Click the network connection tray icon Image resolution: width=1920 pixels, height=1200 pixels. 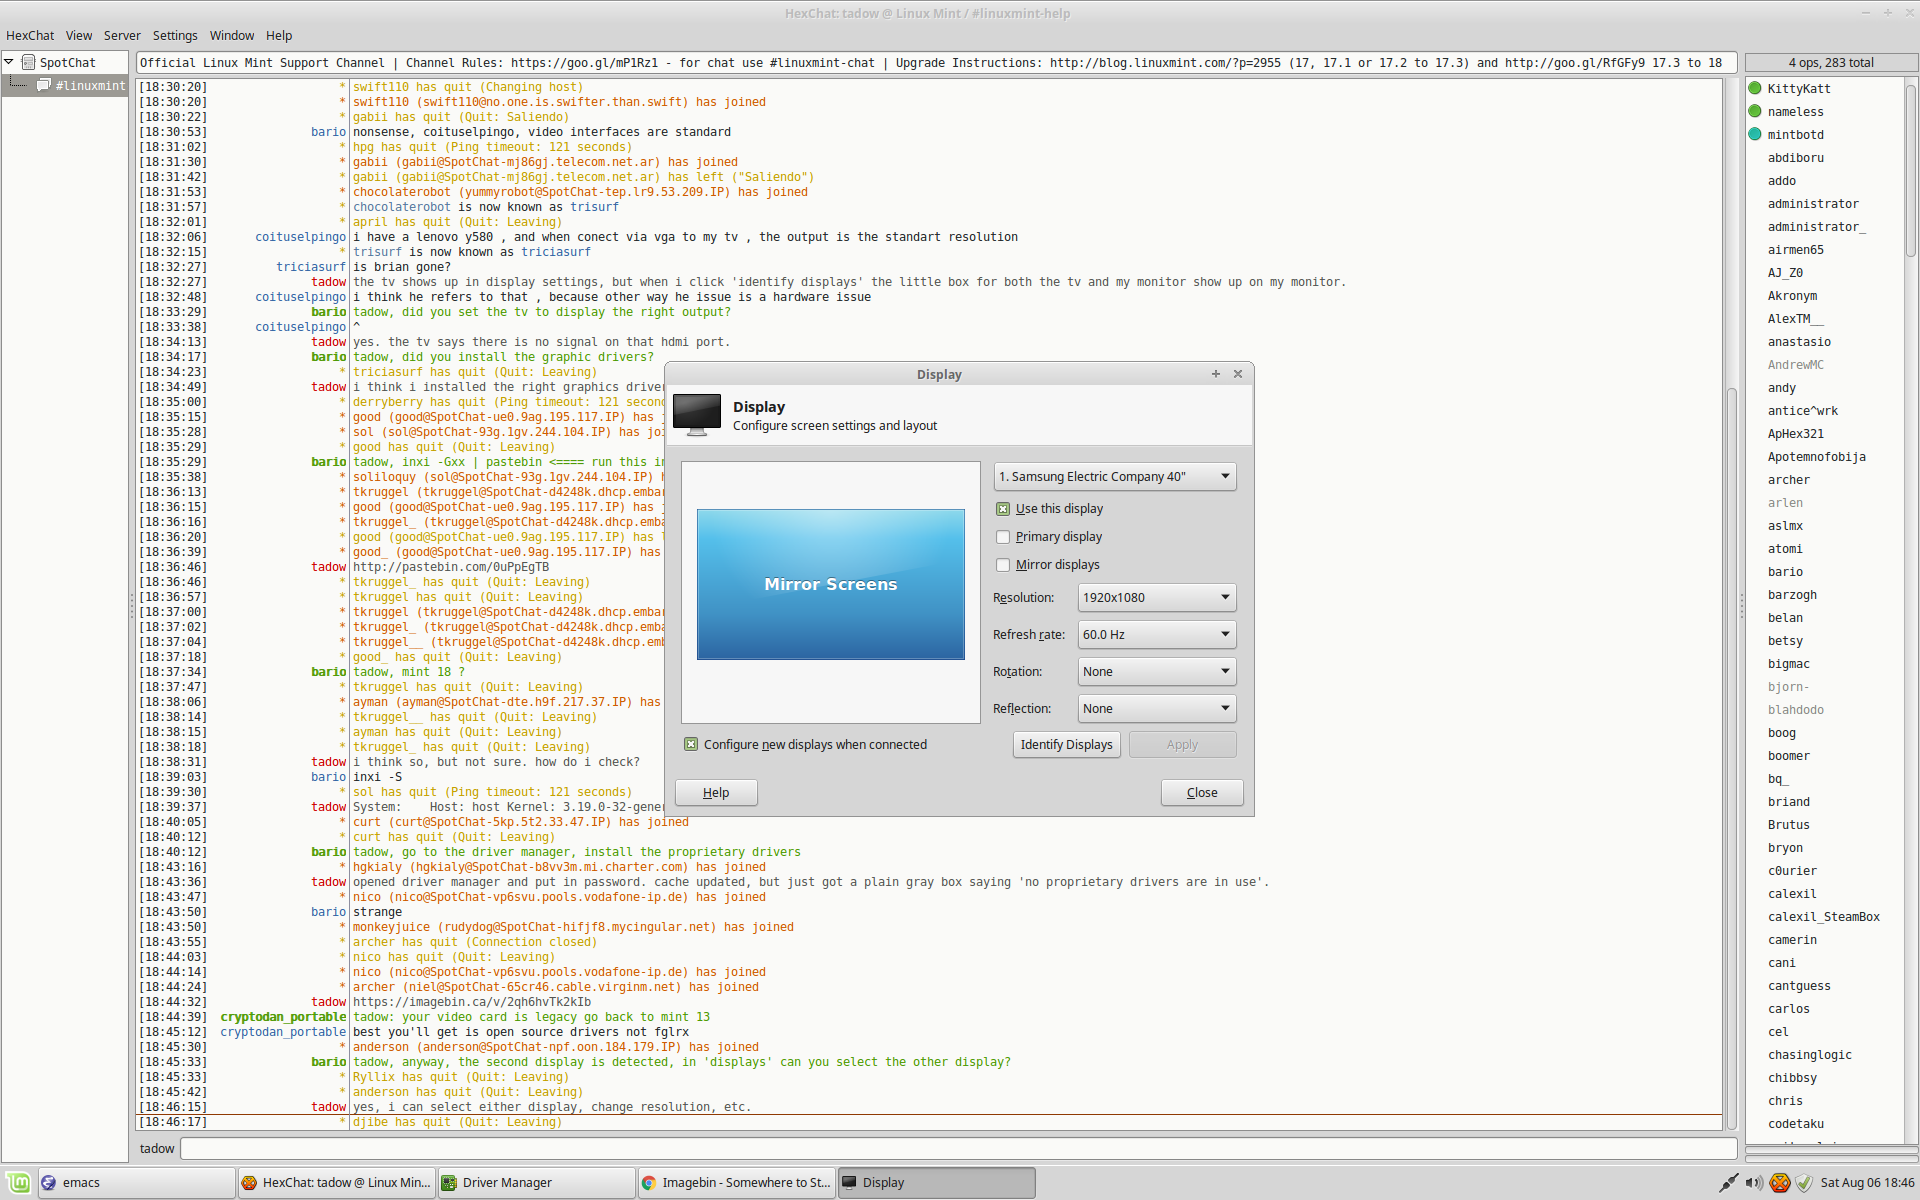[1728, 1182]
